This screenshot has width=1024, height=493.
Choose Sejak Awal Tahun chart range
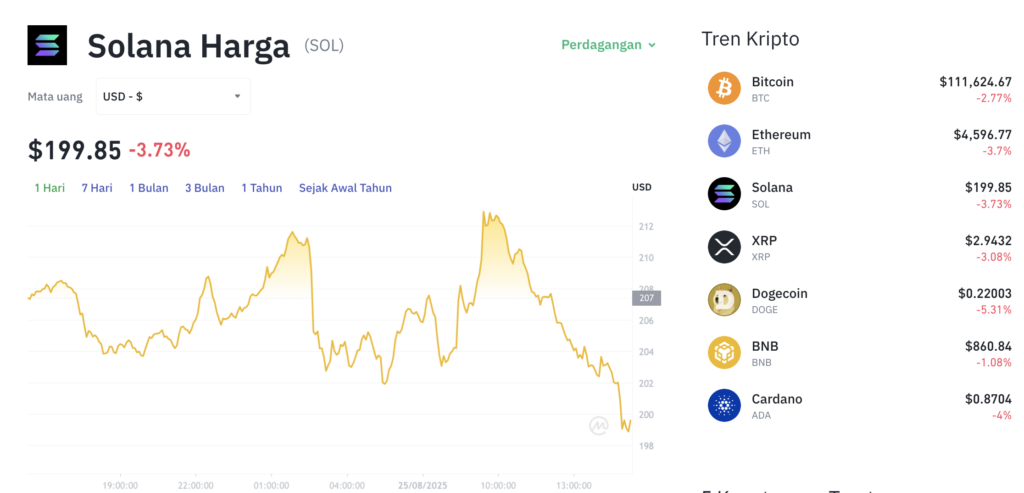345,188
